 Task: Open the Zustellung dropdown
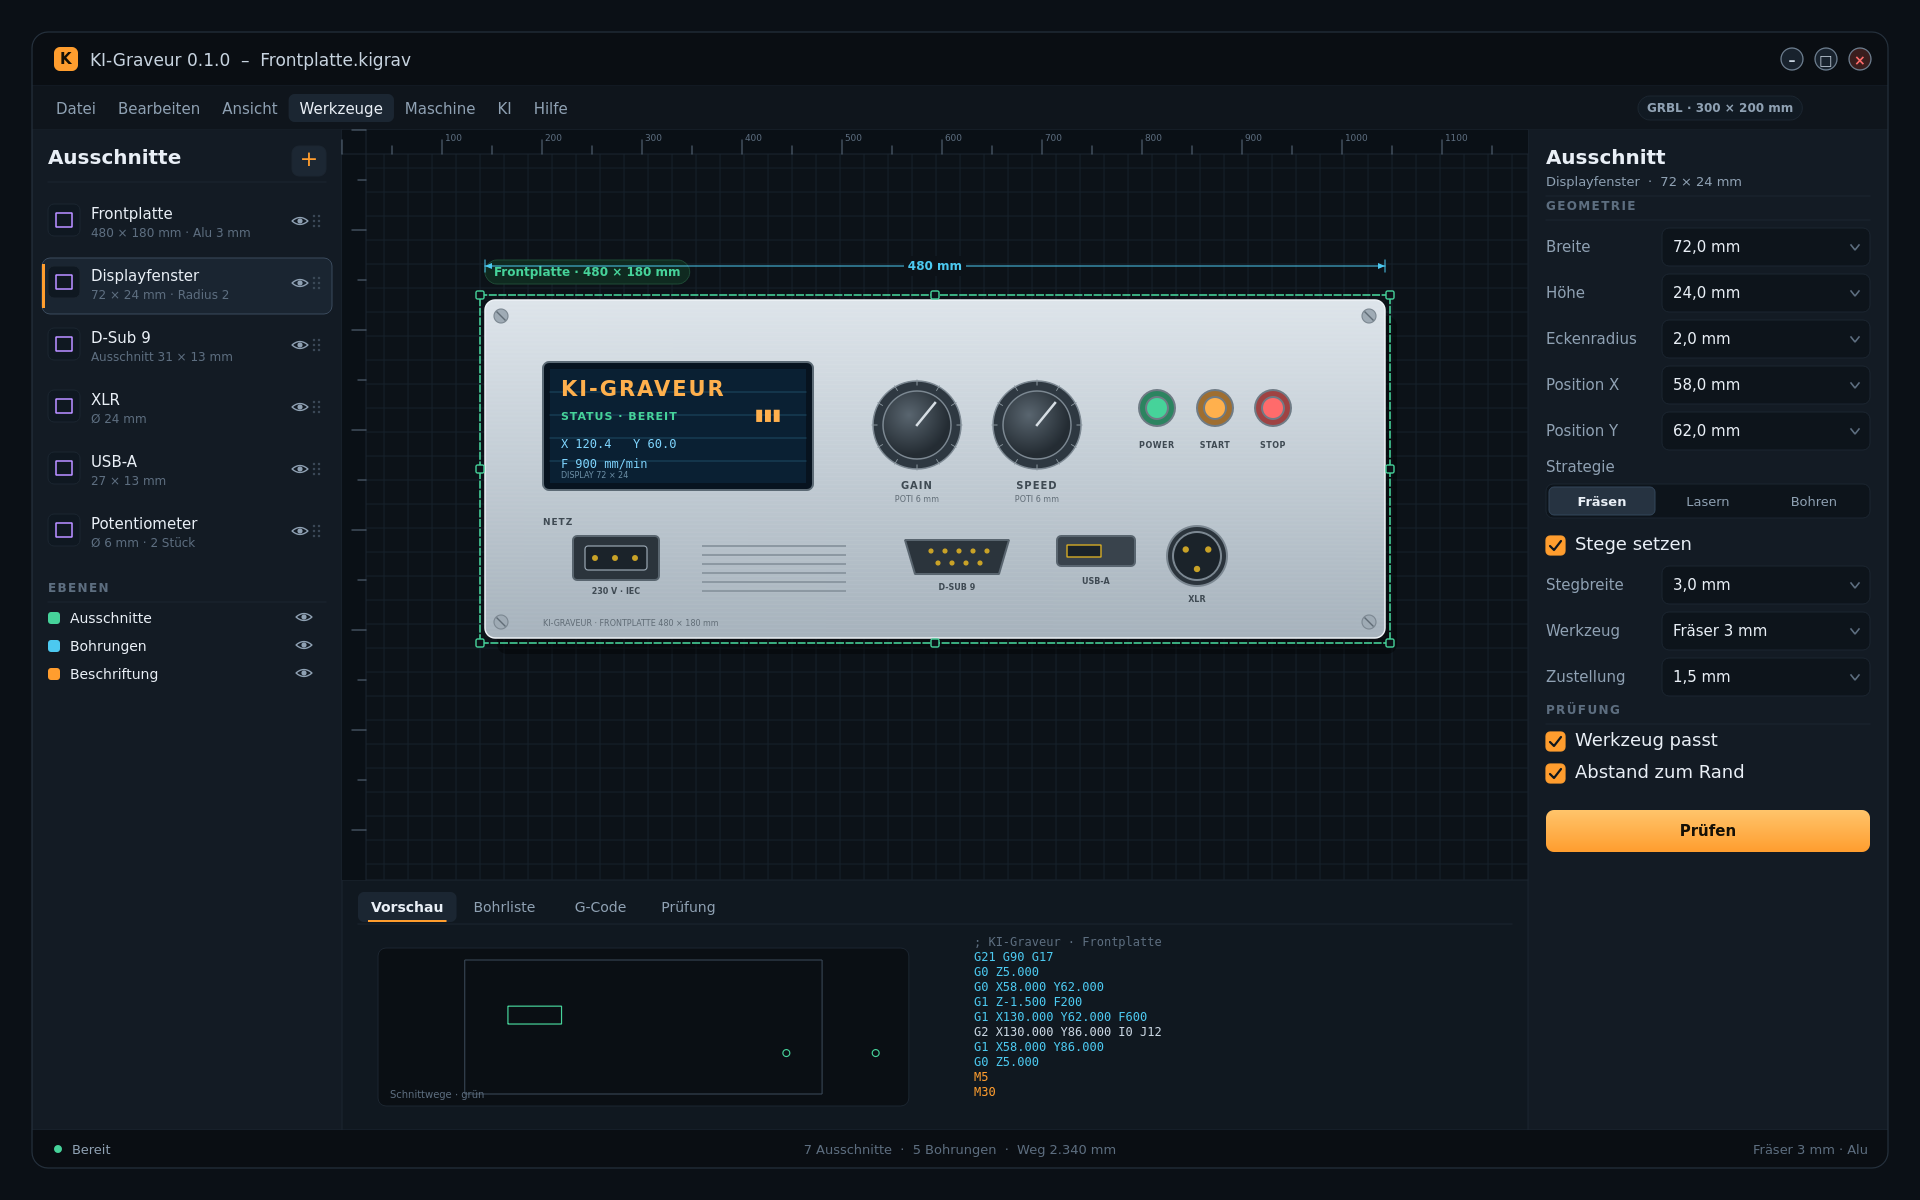tap(1766, 677)
